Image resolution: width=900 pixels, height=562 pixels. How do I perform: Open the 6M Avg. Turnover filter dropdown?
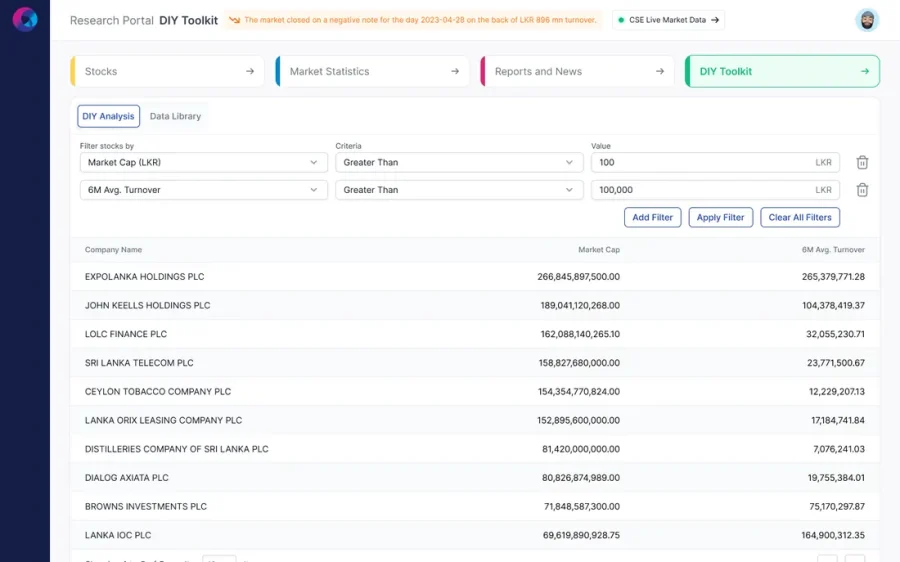coord(204,190)
